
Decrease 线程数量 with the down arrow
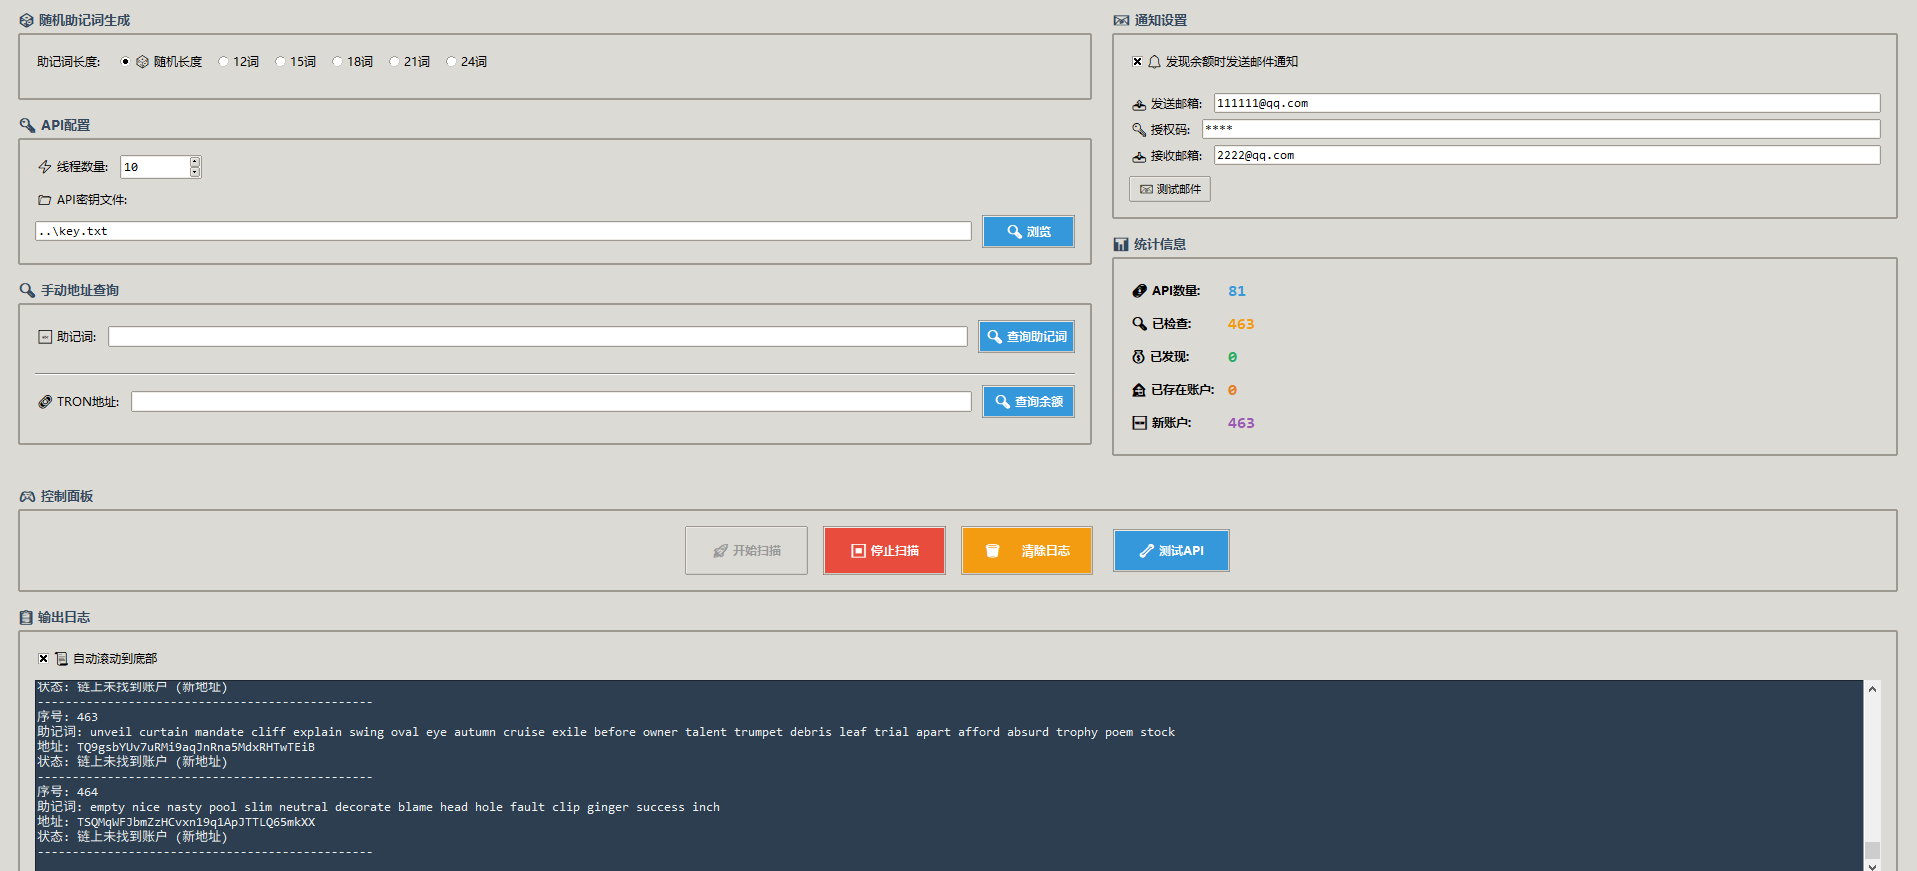pos(195,172)
